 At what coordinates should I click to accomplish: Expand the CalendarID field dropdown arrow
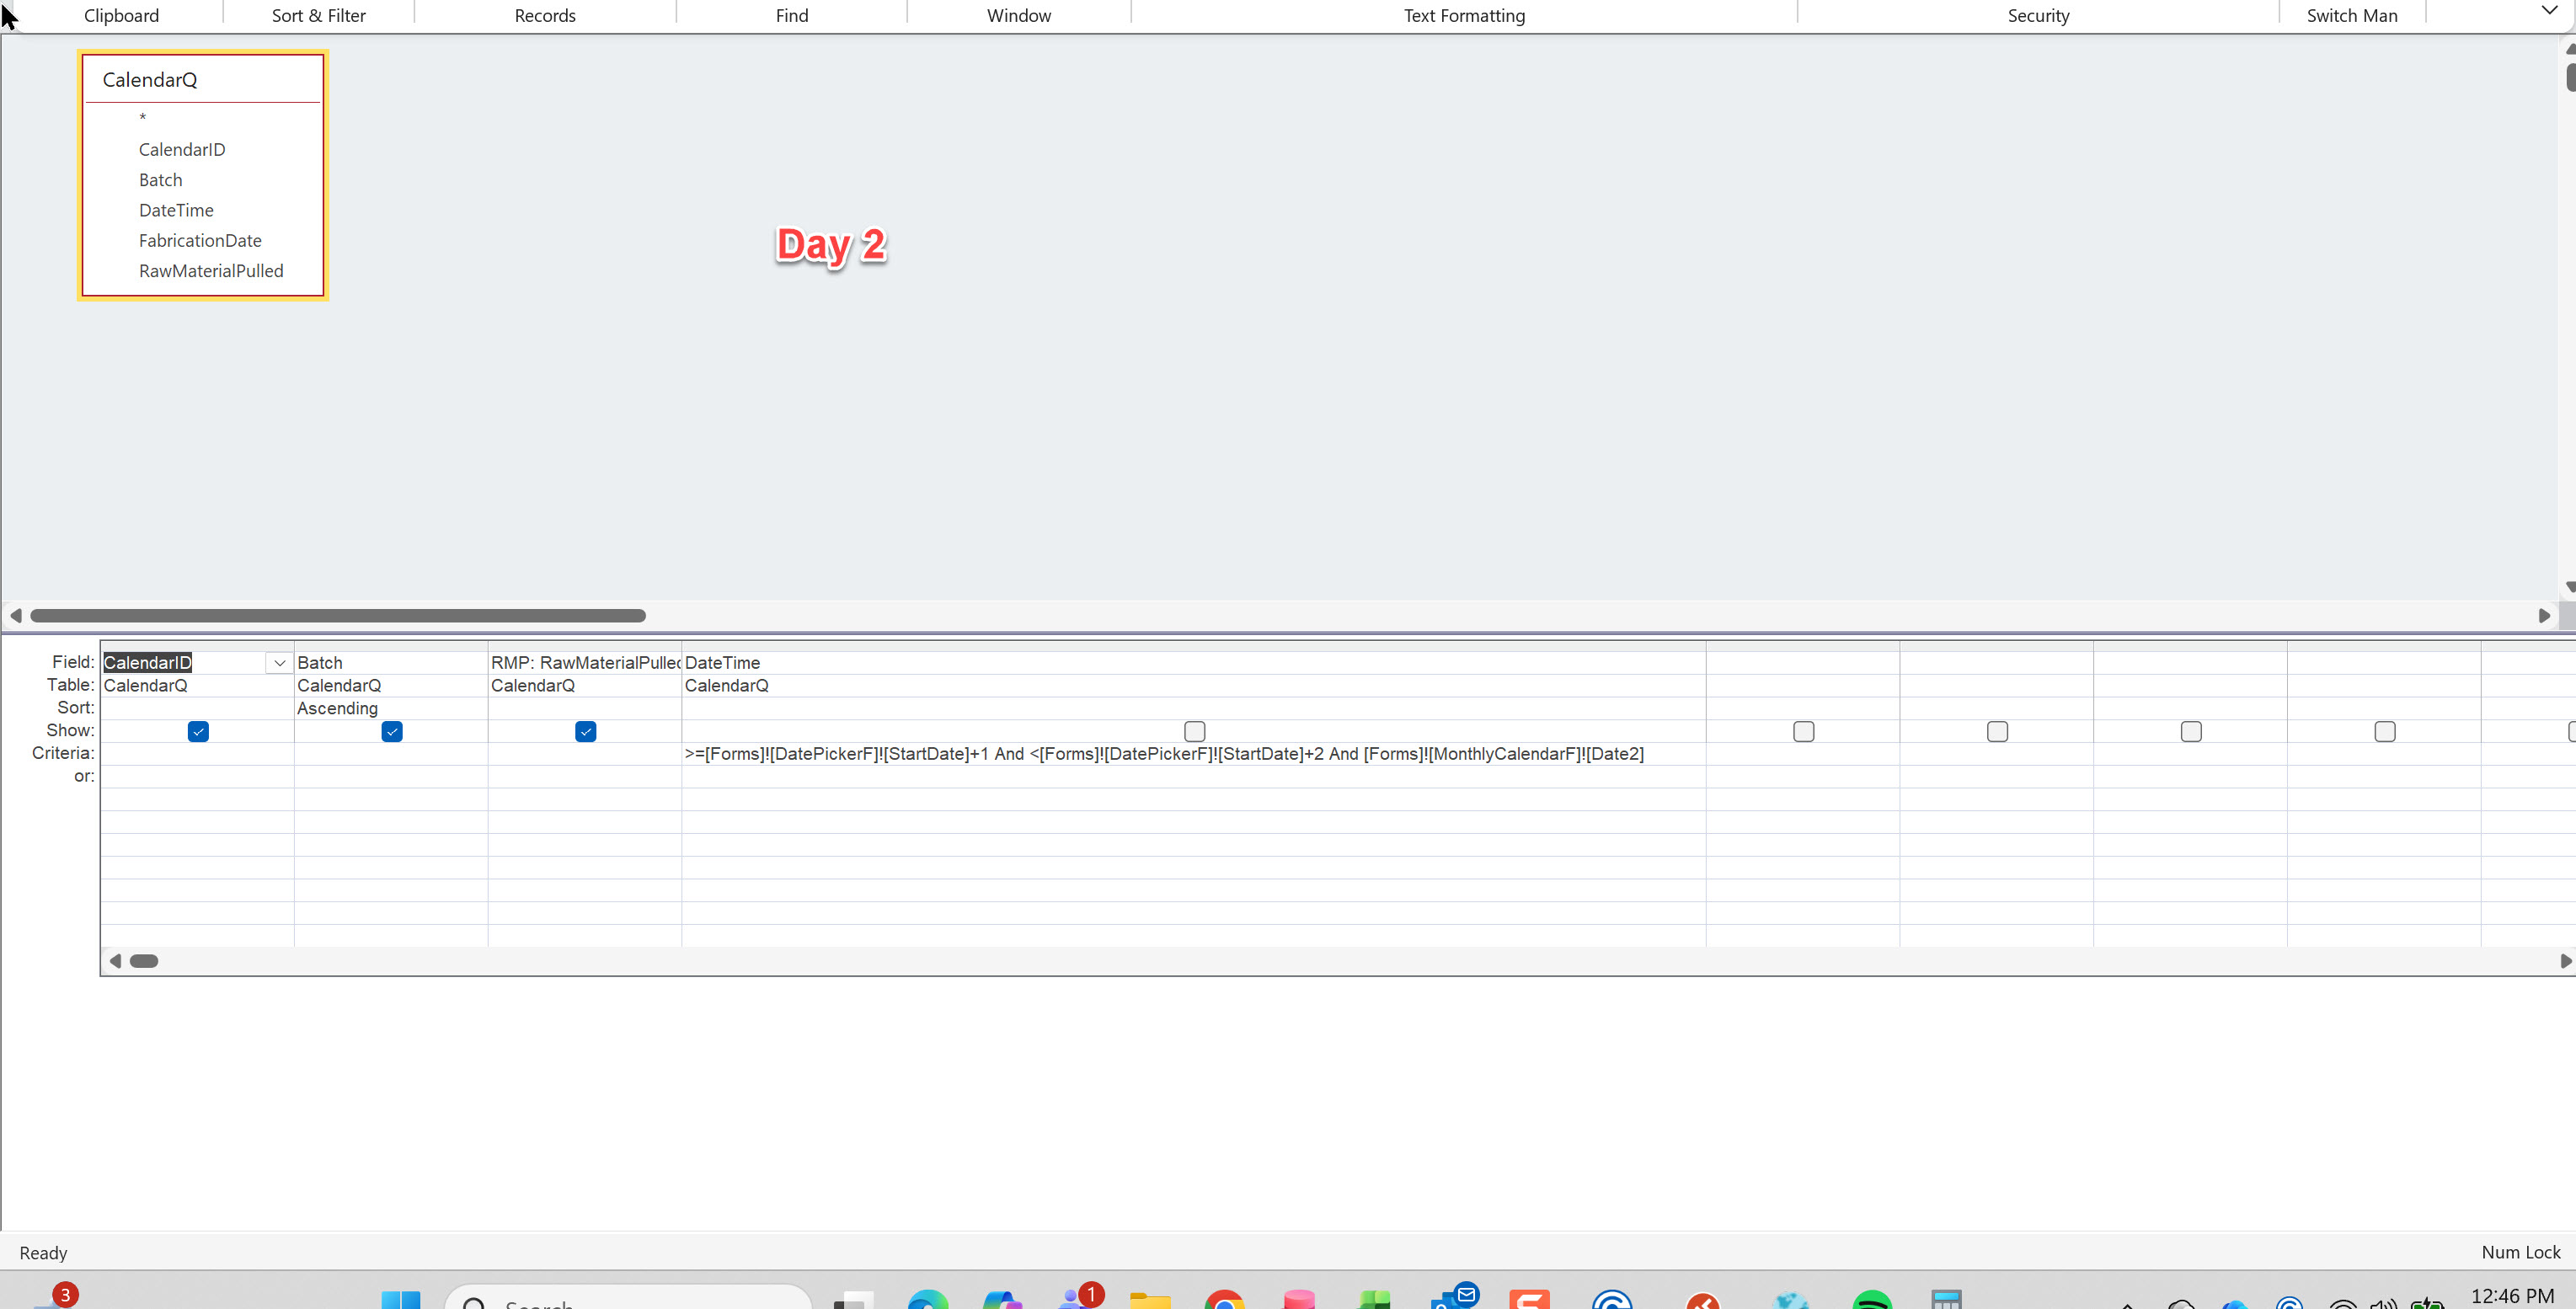coord(279,663)
